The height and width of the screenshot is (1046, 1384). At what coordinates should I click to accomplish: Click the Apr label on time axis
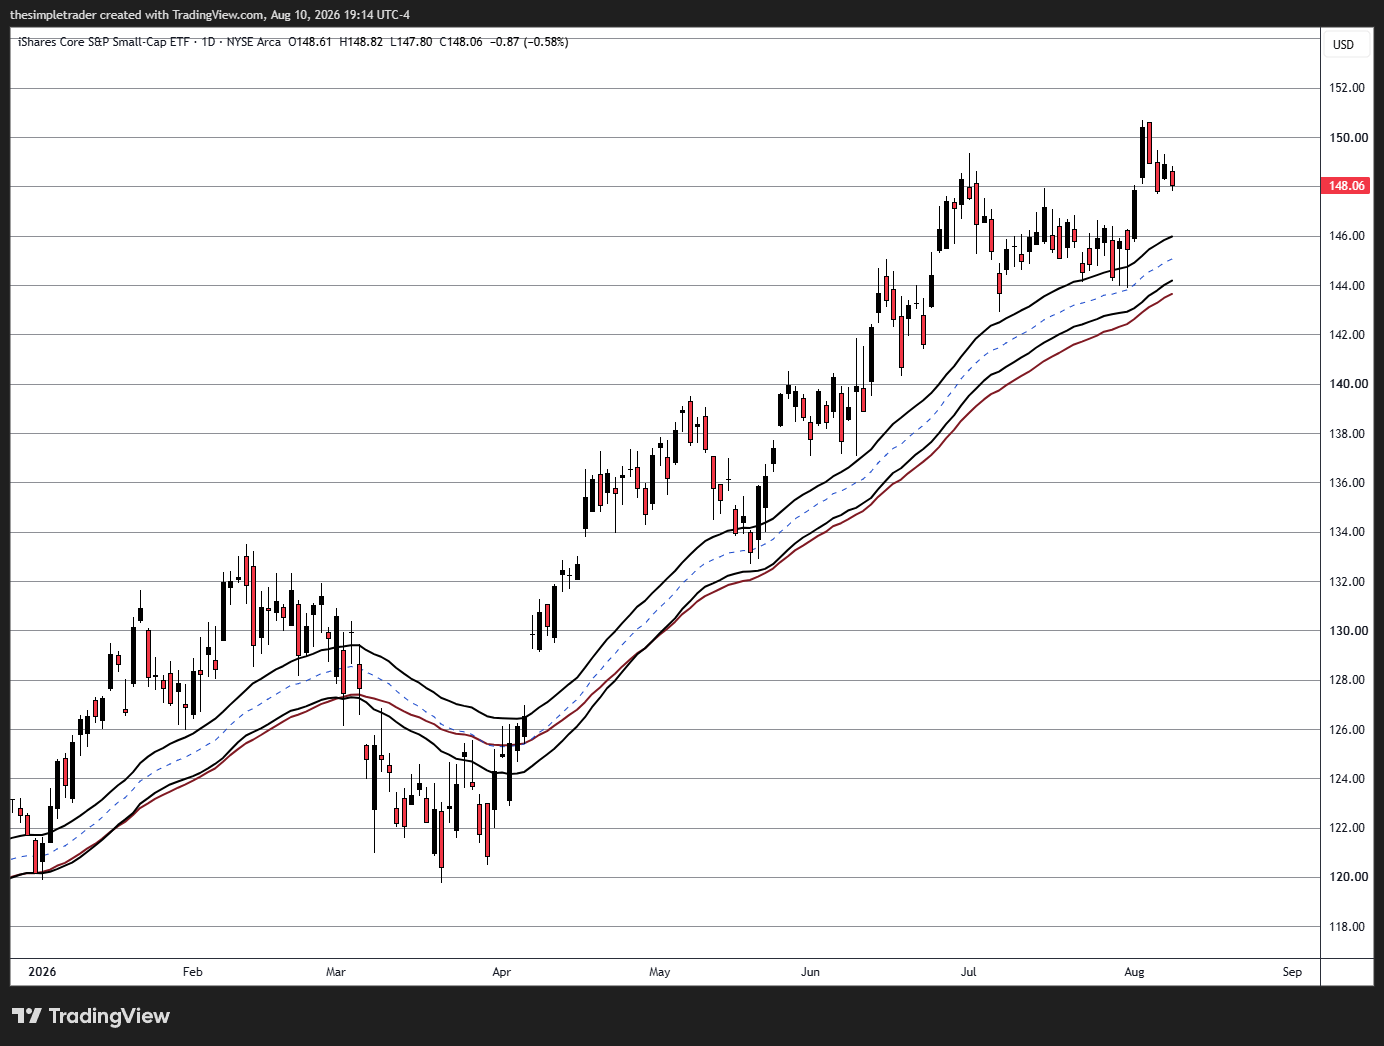(x=502, y=972)
